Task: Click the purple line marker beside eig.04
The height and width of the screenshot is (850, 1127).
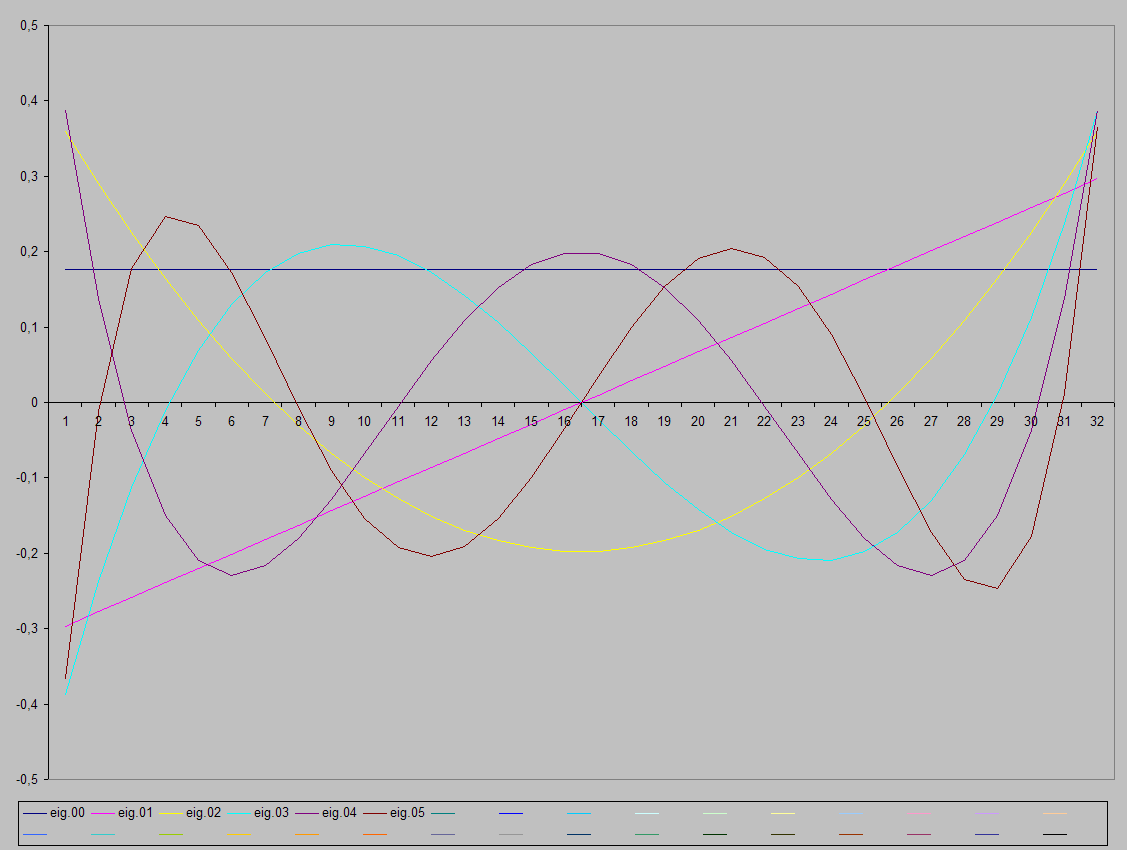Action: pos(307,813)
